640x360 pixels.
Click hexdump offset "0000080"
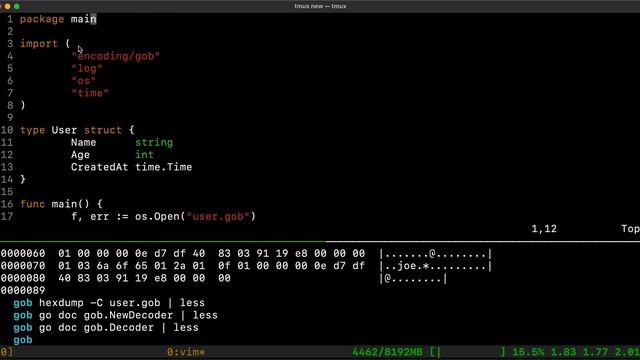(x=23, y=278)
